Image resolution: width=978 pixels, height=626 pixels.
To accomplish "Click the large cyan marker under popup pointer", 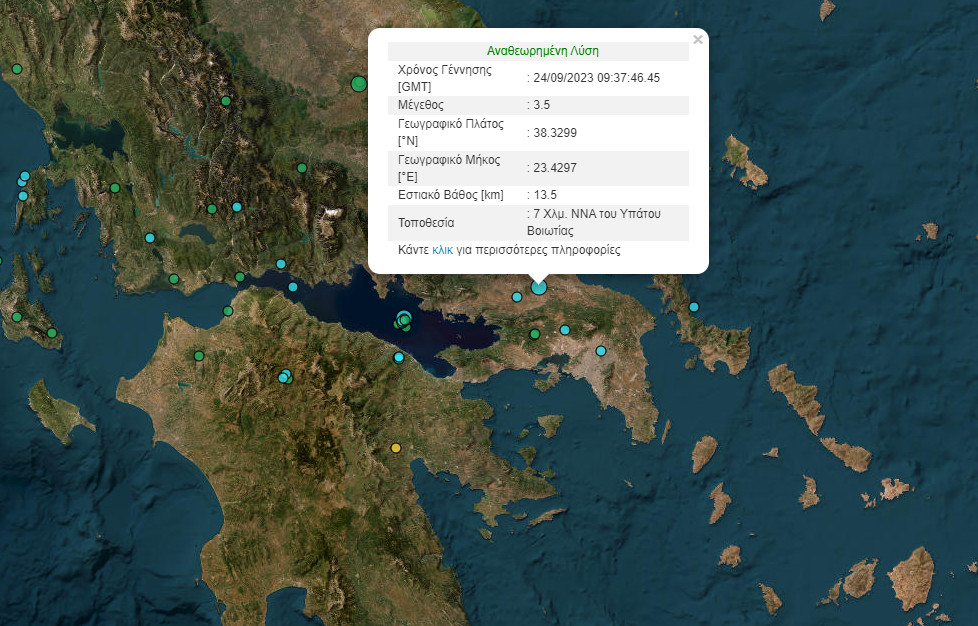I will click(539, 287).
